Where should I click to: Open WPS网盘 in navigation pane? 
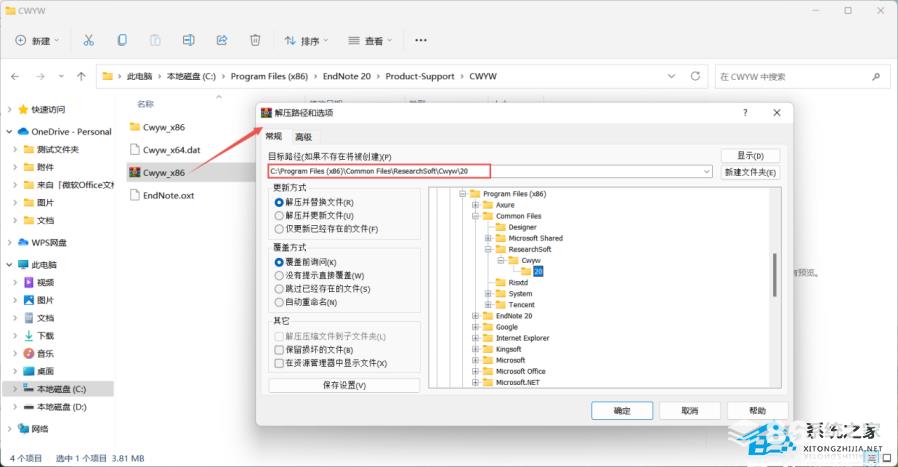tap(49, 242)
